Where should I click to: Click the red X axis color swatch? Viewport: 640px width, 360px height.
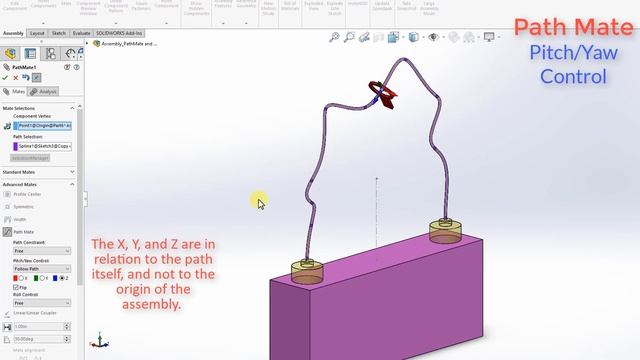16,278
